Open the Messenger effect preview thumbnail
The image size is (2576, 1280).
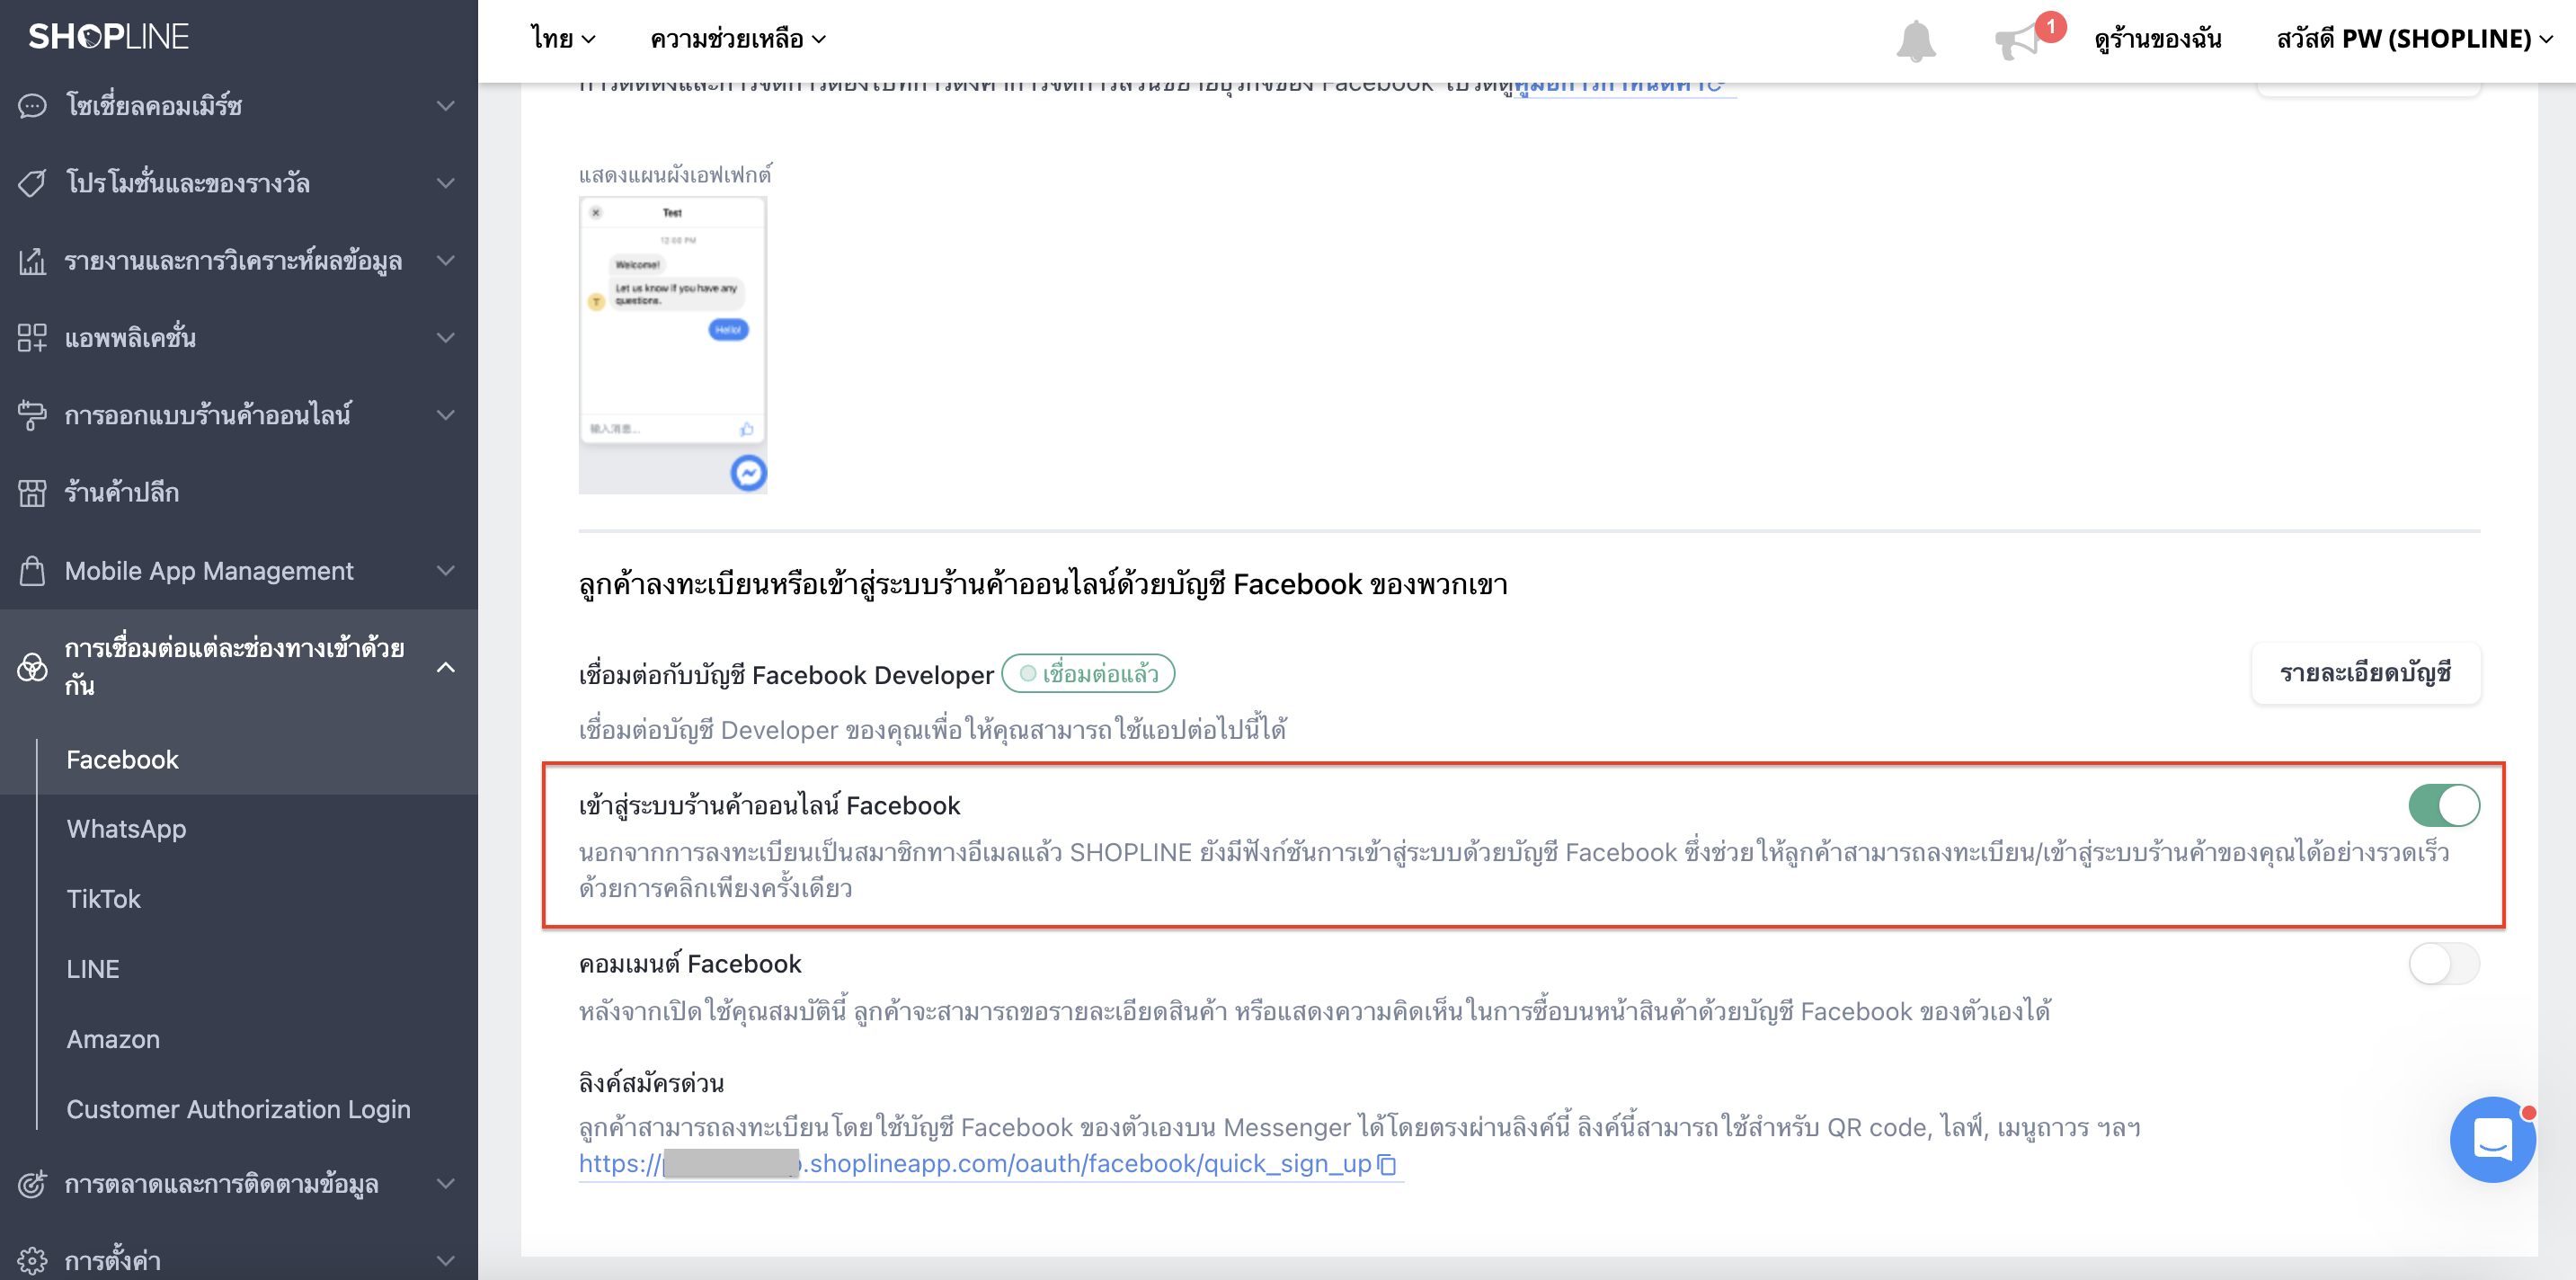coord(673,344)
